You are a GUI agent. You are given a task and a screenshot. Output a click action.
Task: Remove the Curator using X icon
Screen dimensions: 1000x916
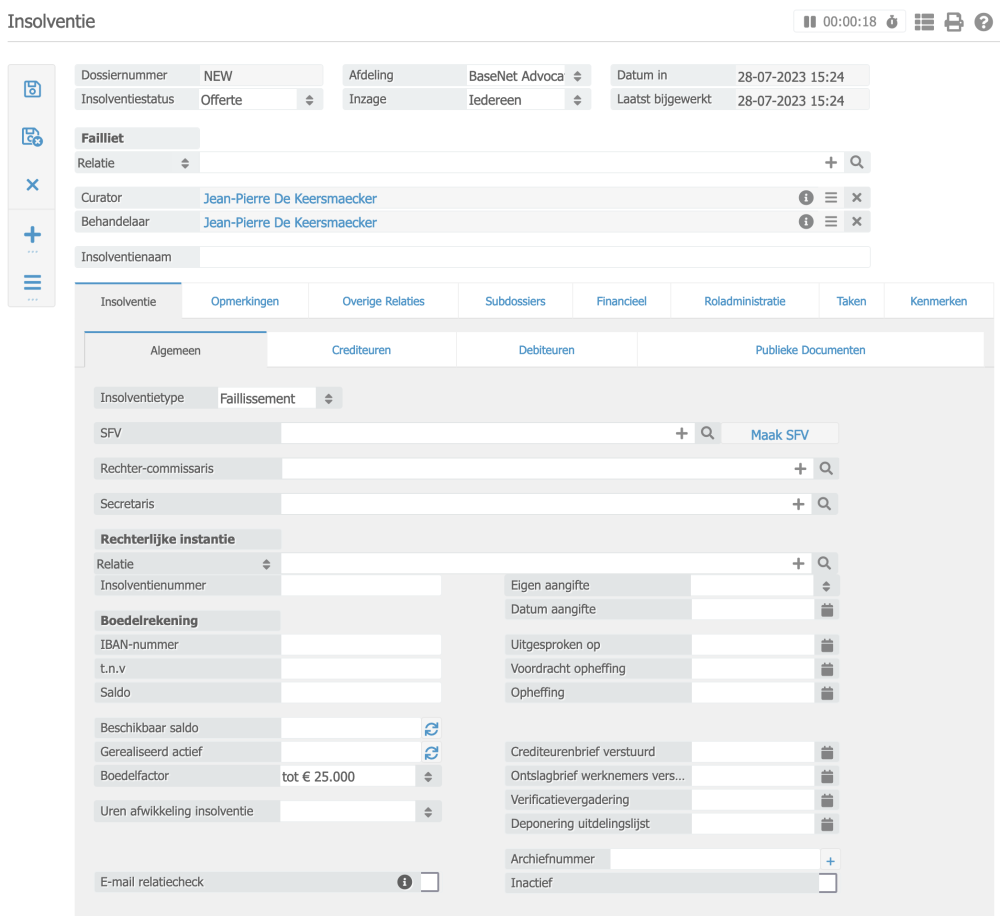pos(857,198)
